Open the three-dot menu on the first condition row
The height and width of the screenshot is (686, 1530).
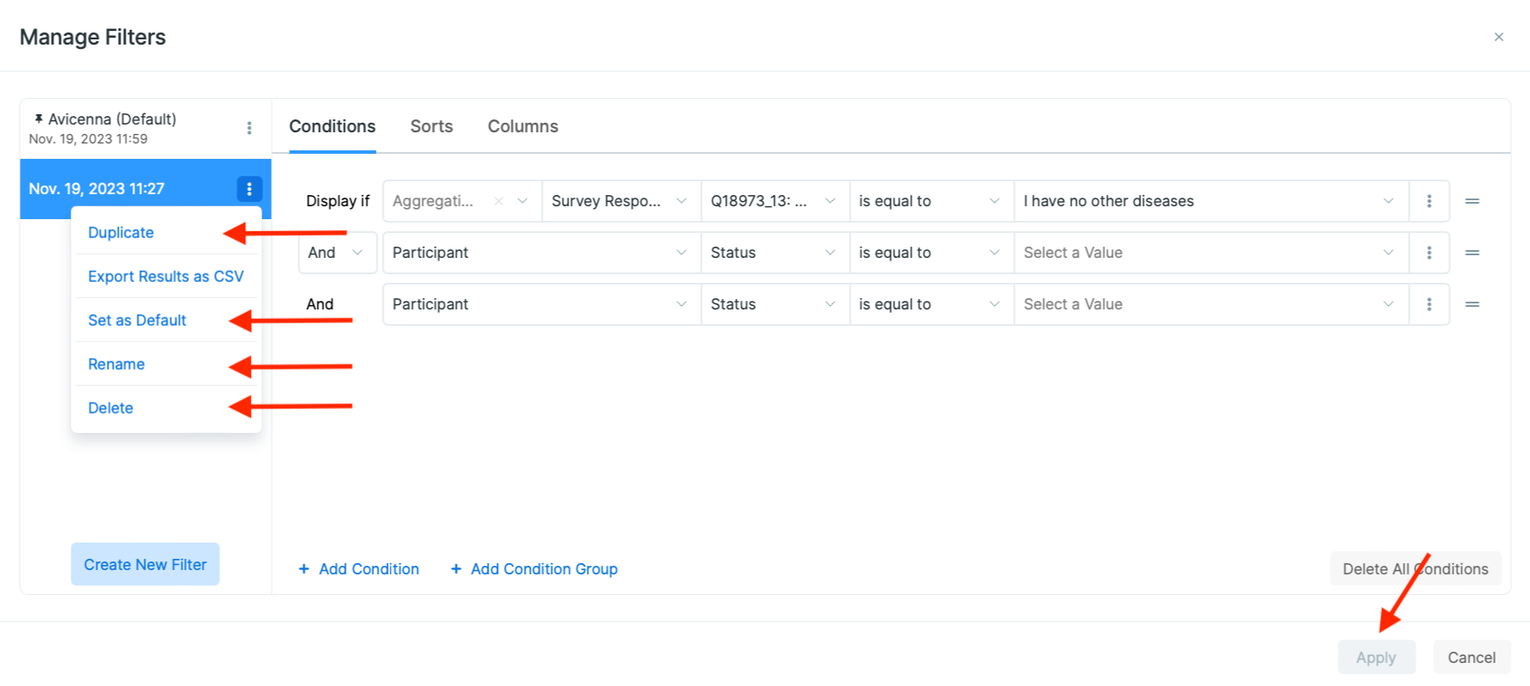point(1429,200)
